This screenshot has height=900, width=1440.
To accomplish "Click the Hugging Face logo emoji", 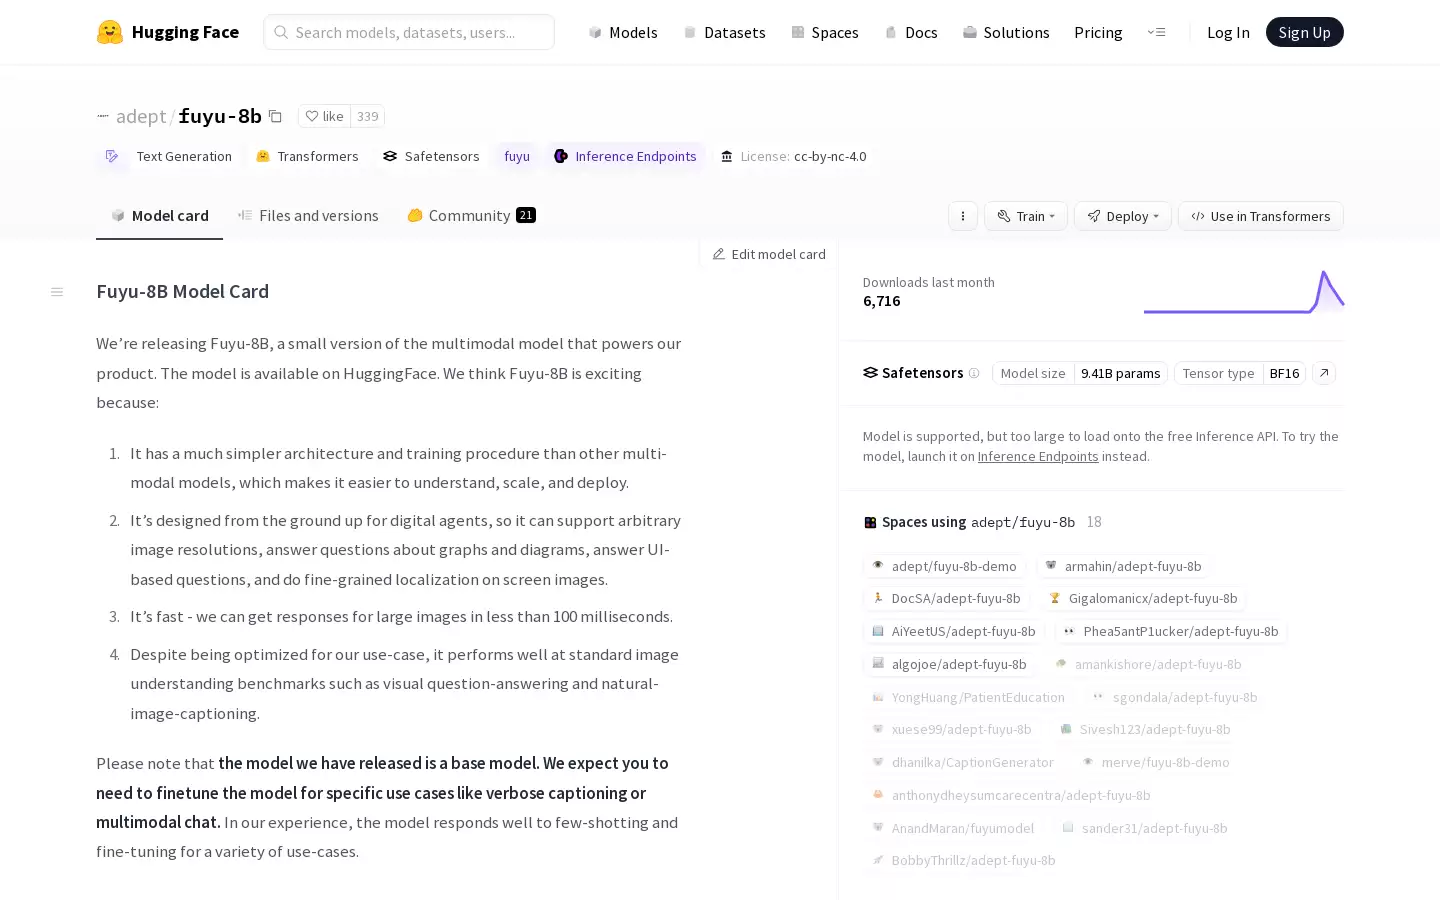I will (x=110, y=32).
